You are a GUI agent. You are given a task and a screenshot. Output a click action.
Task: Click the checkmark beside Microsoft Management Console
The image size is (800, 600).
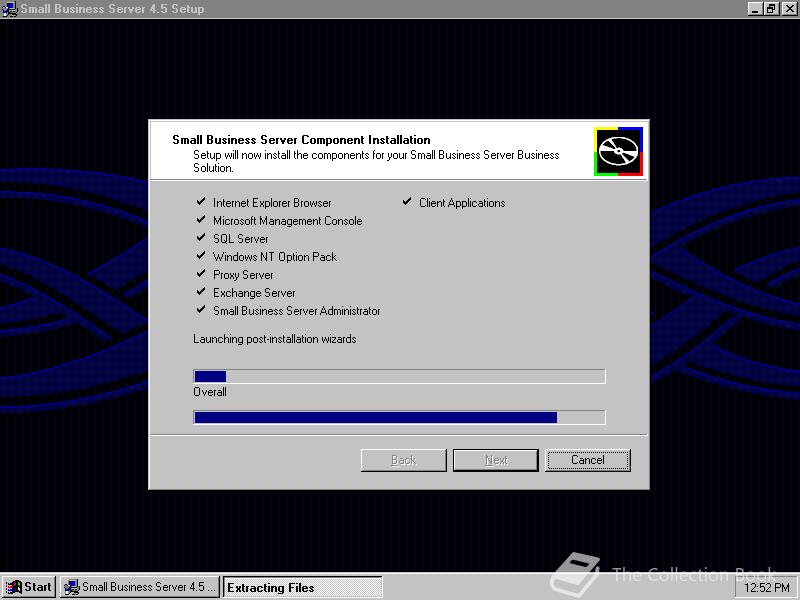[x=201, y=219]
